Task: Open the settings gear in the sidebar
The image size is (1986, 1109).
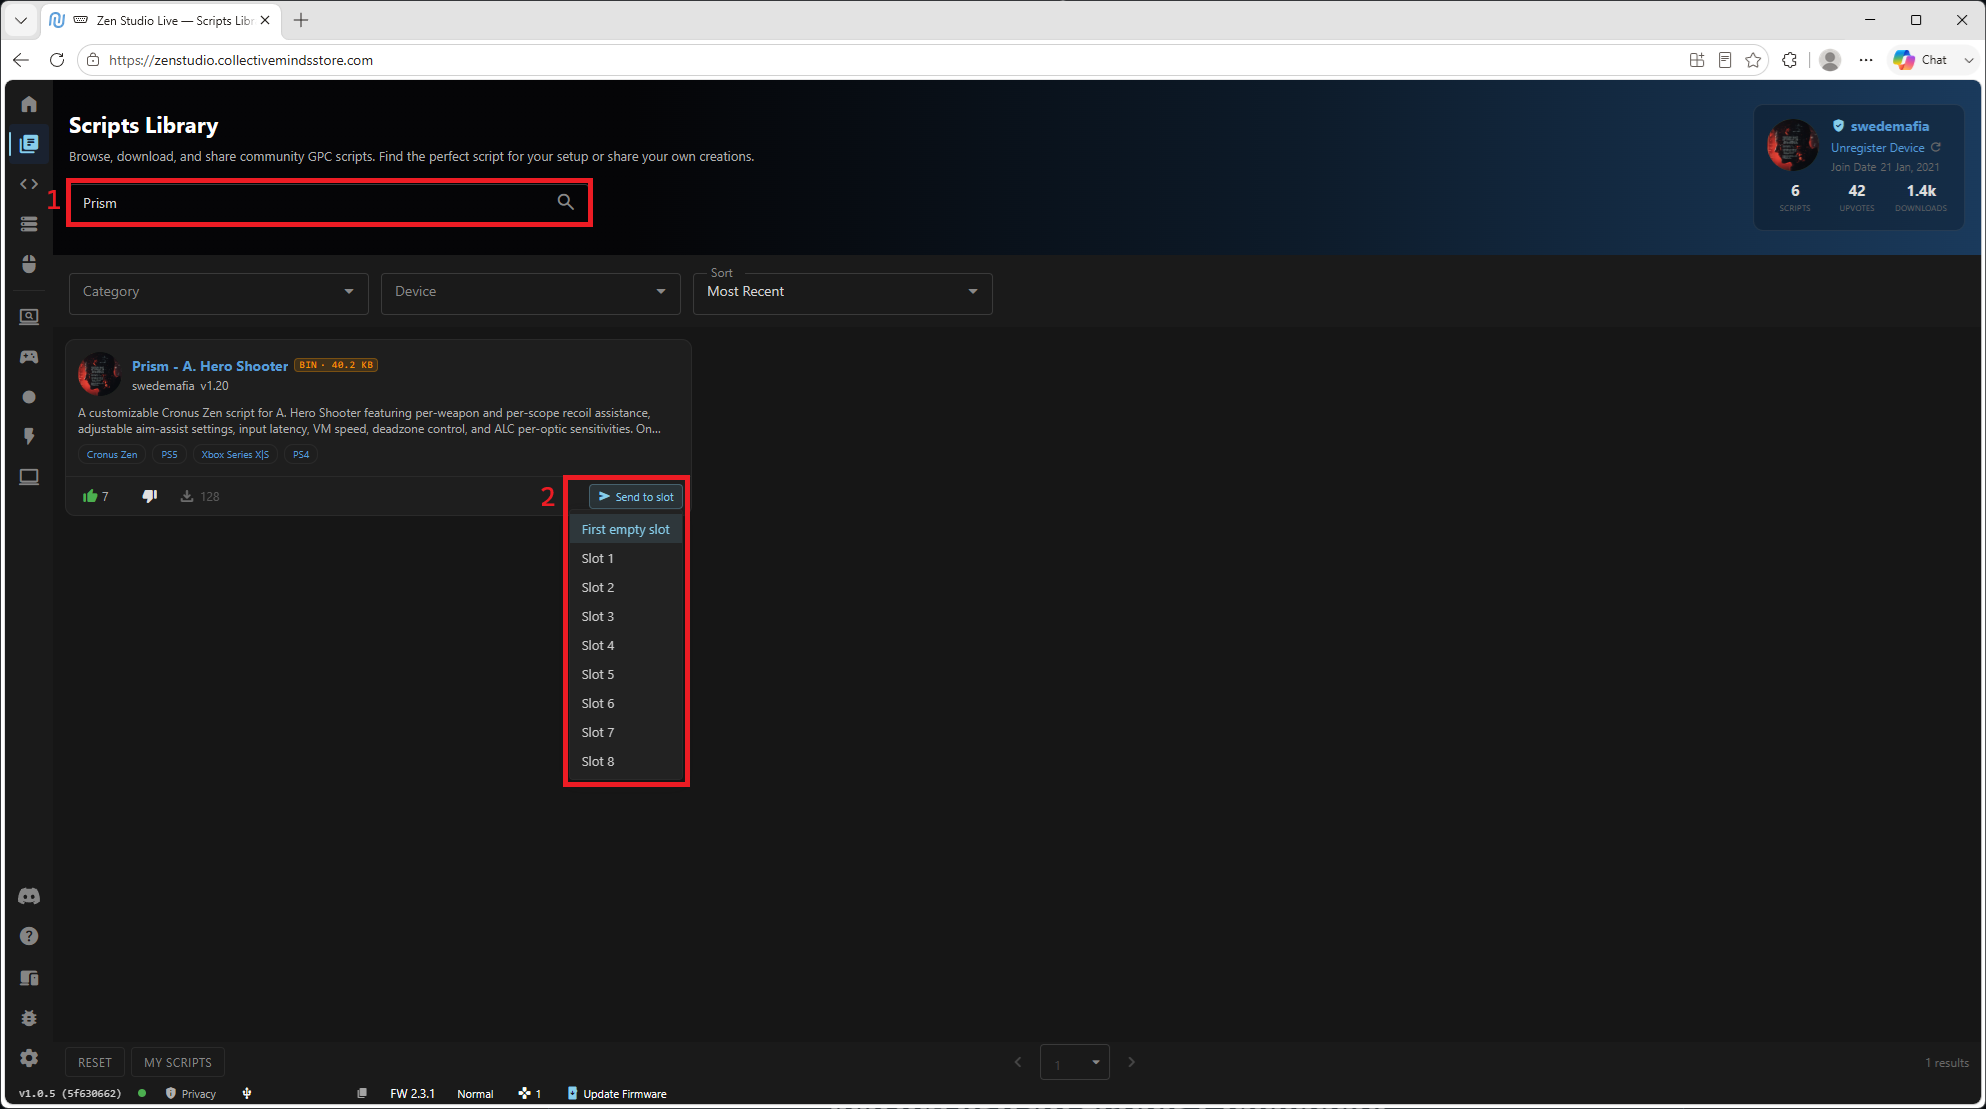Action: [29, 1058]
